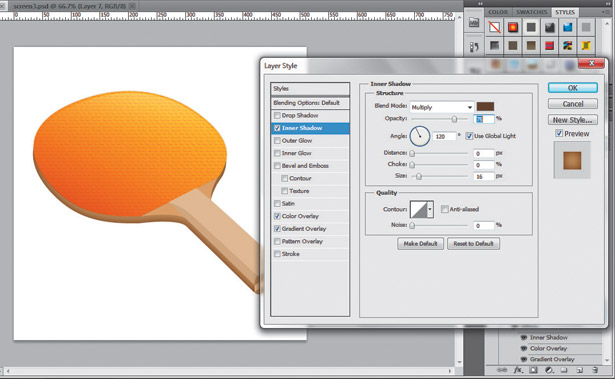Screen dimensions: 615x379
Task: Click the New Style button
Action: coord(573,120)
